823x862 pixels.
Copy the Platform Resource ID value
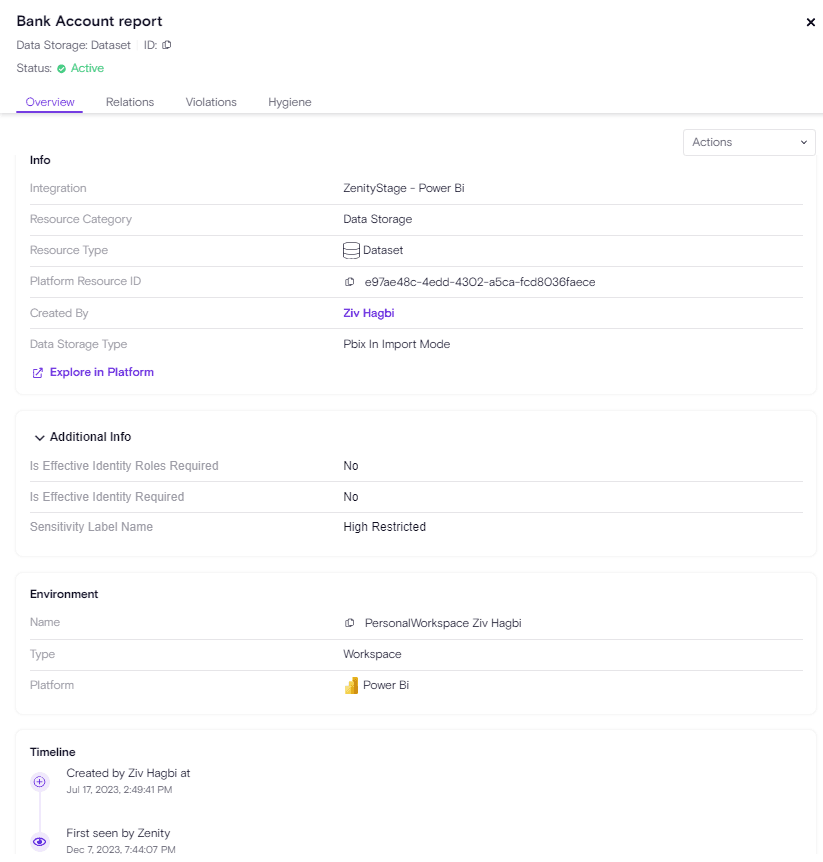point(349,282)
